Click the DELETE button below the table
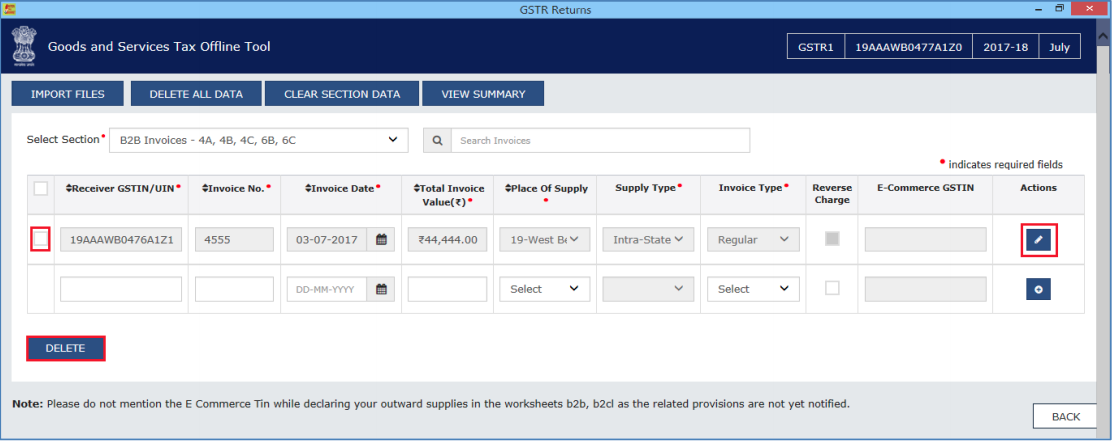The height and width of the screenshot is (441, 1112). (x=65, y=349)
